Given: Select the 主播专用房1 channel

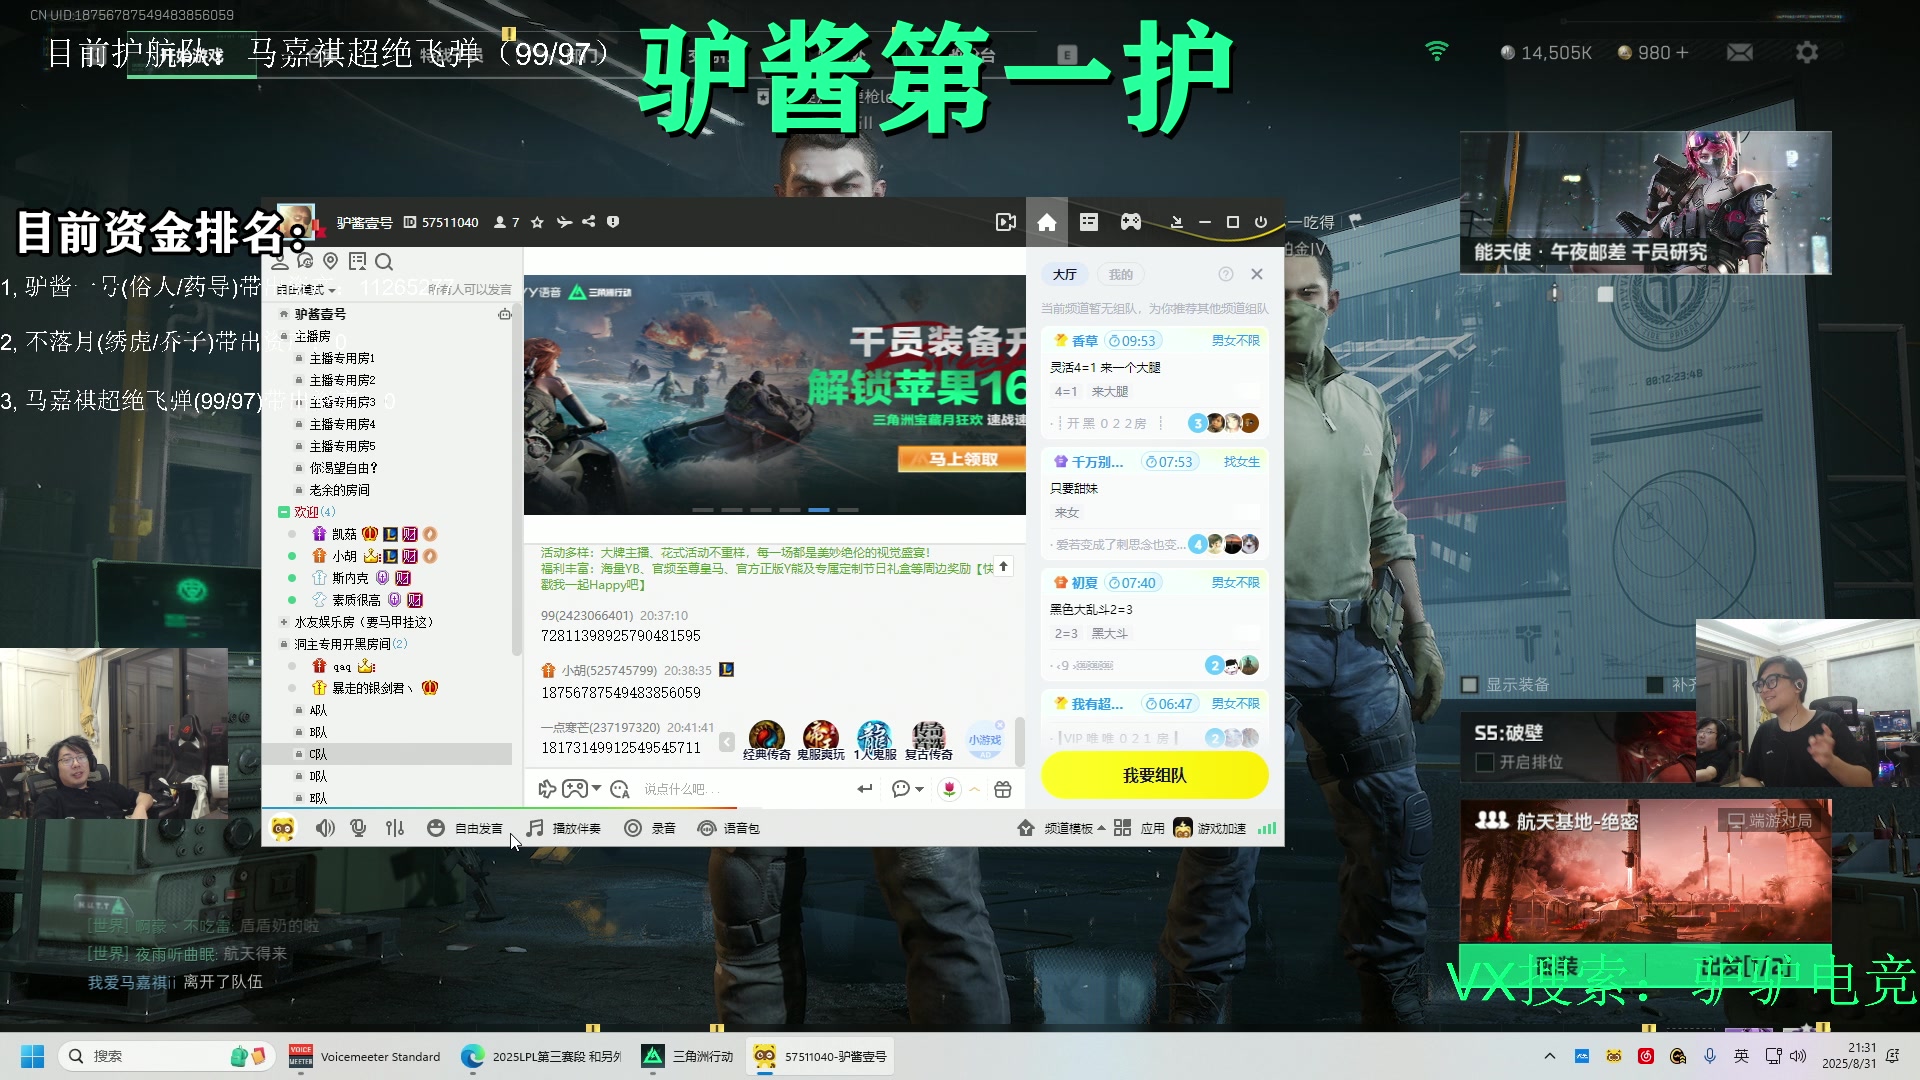Looking at the screenshot, I should 342,358.
